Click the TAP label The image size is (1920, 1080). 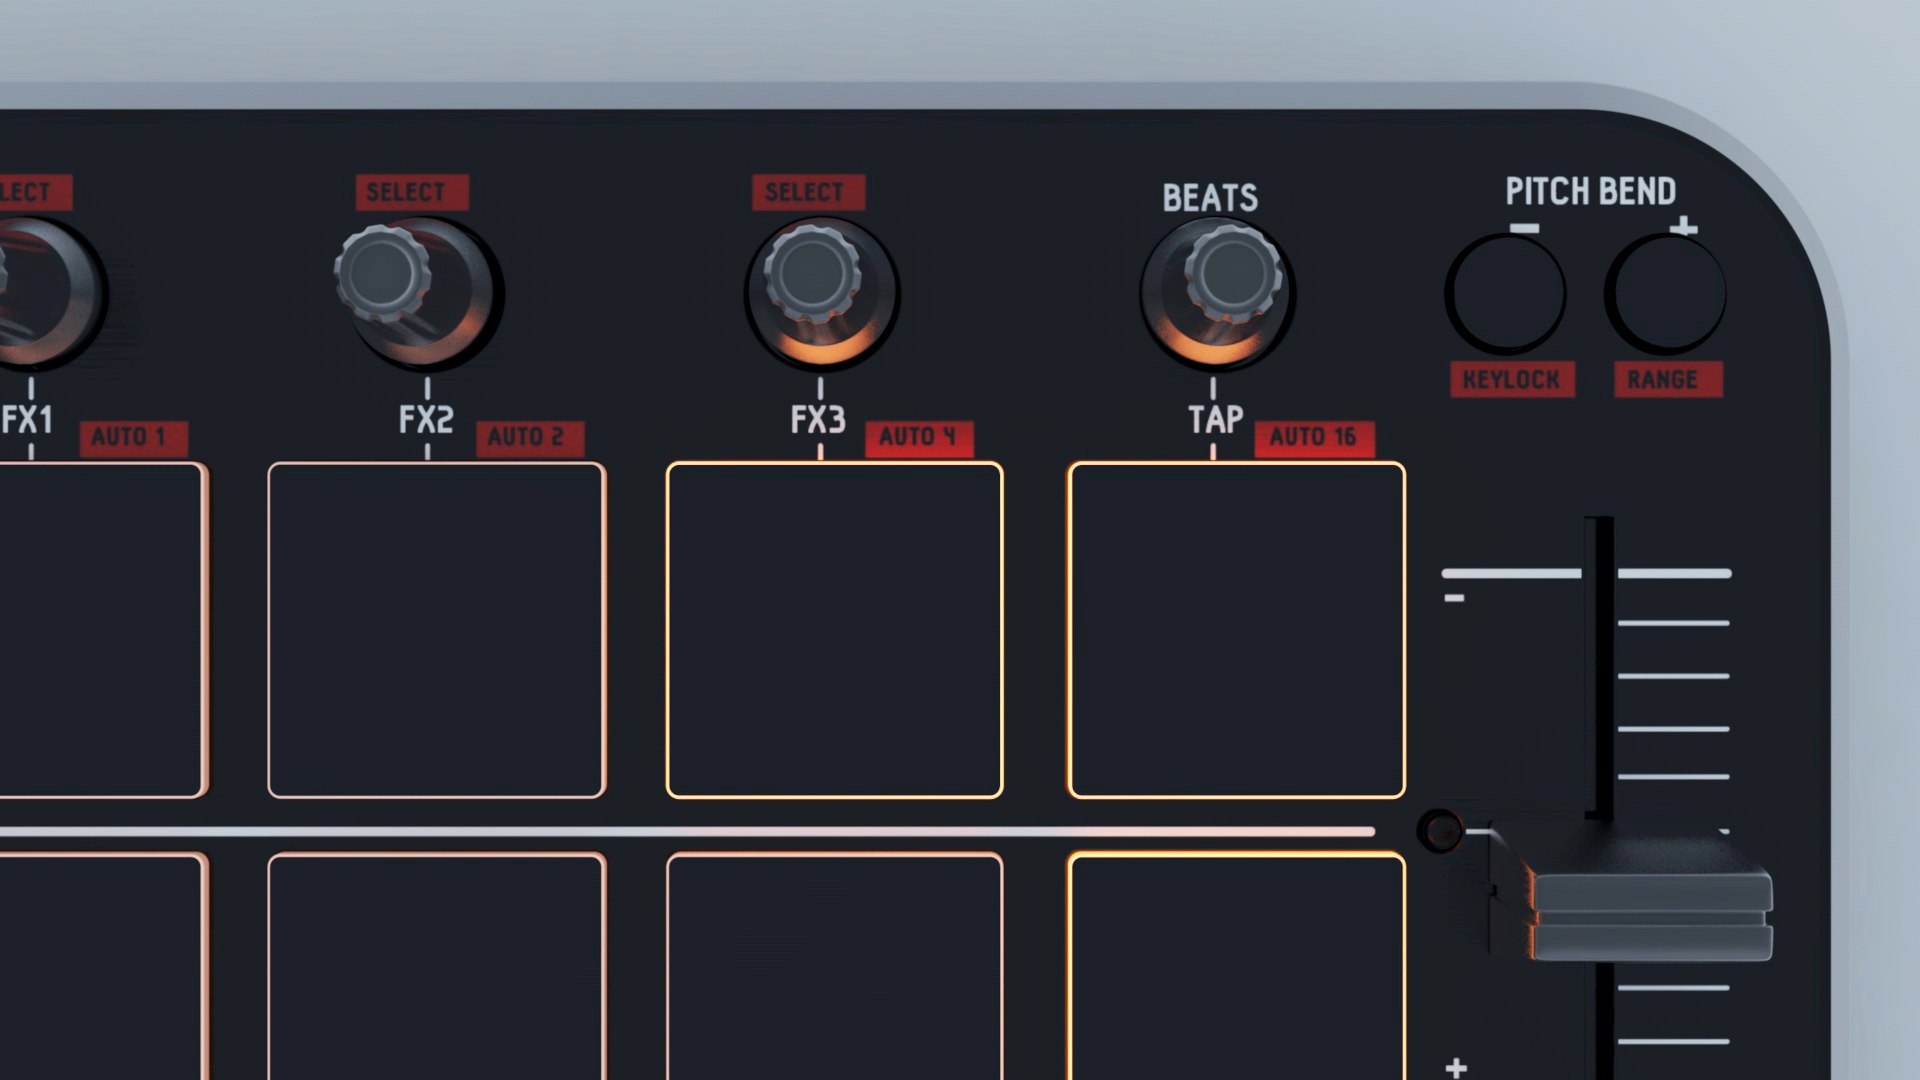(1216, 419)
